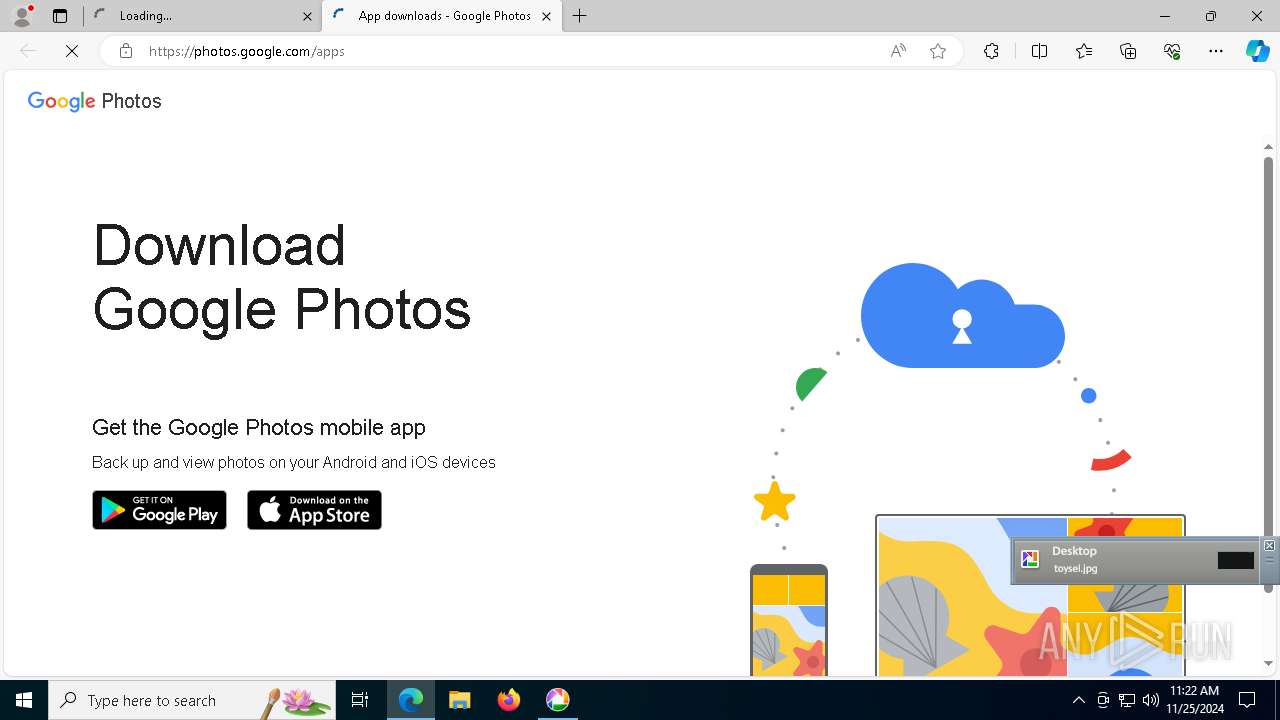Show hidden system tray icons
The height and width of the screenshot is (720, 1280).
(1078, 700)
